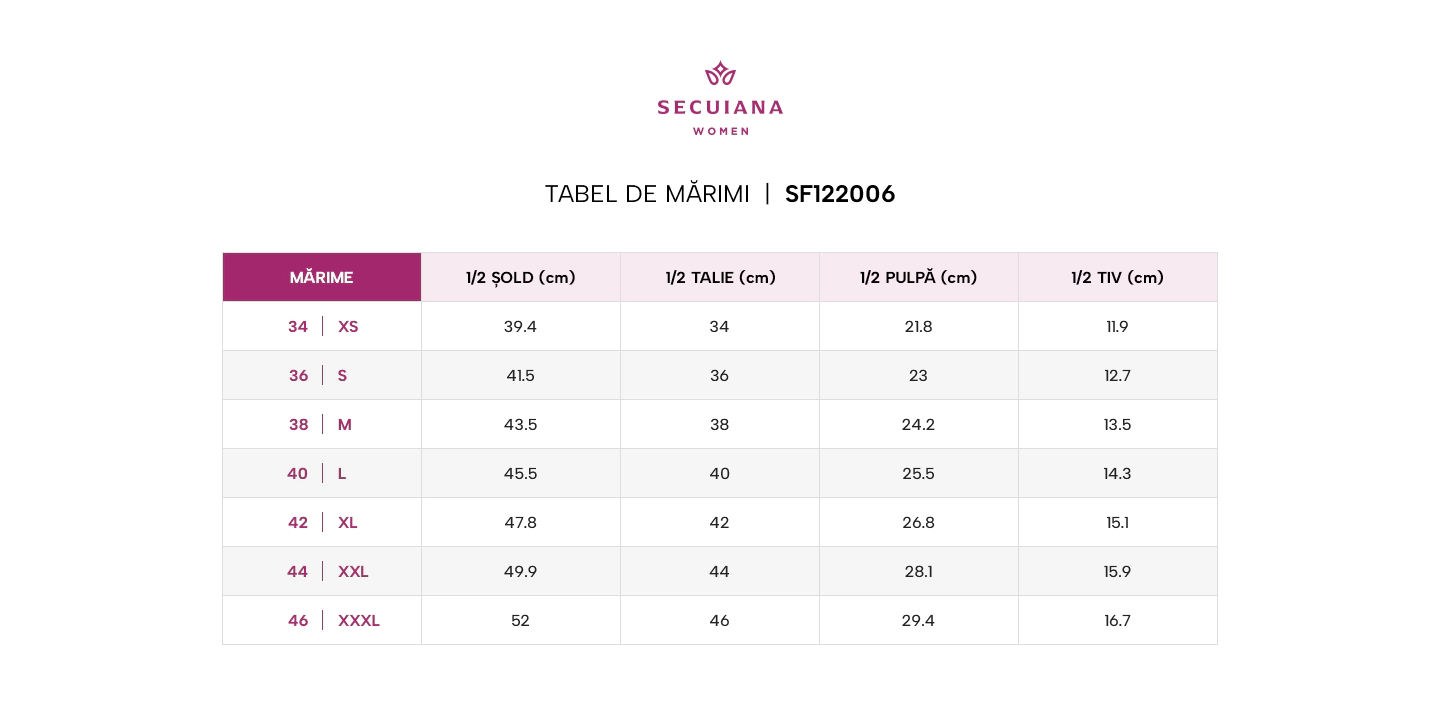Select the 34 XS size row label
This screenshot has height=720, width=1440.
pyautogui.click(x=322, y=326)
